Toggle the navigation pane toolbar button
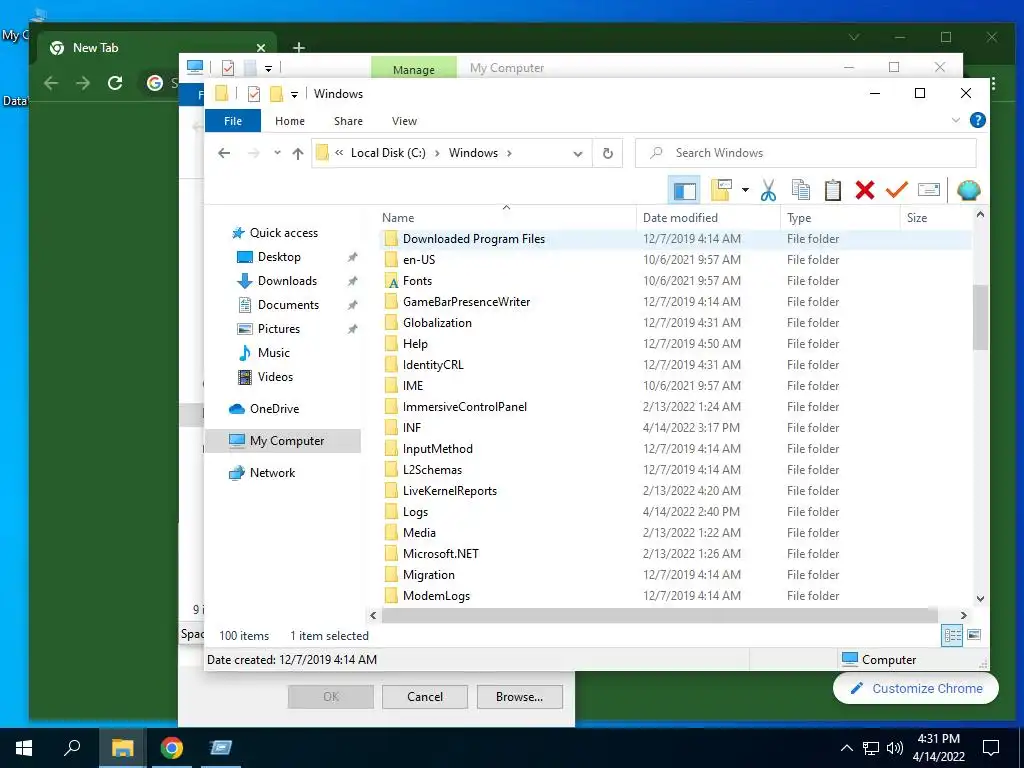 tap(684, 190)
